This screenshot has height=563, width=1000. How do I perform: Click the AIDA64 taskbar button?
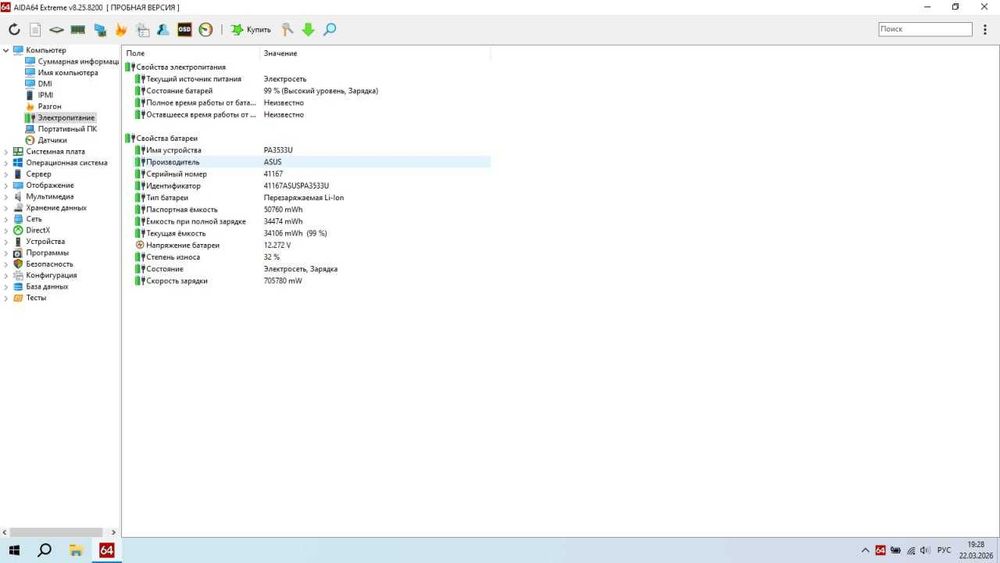click(107, 550)
